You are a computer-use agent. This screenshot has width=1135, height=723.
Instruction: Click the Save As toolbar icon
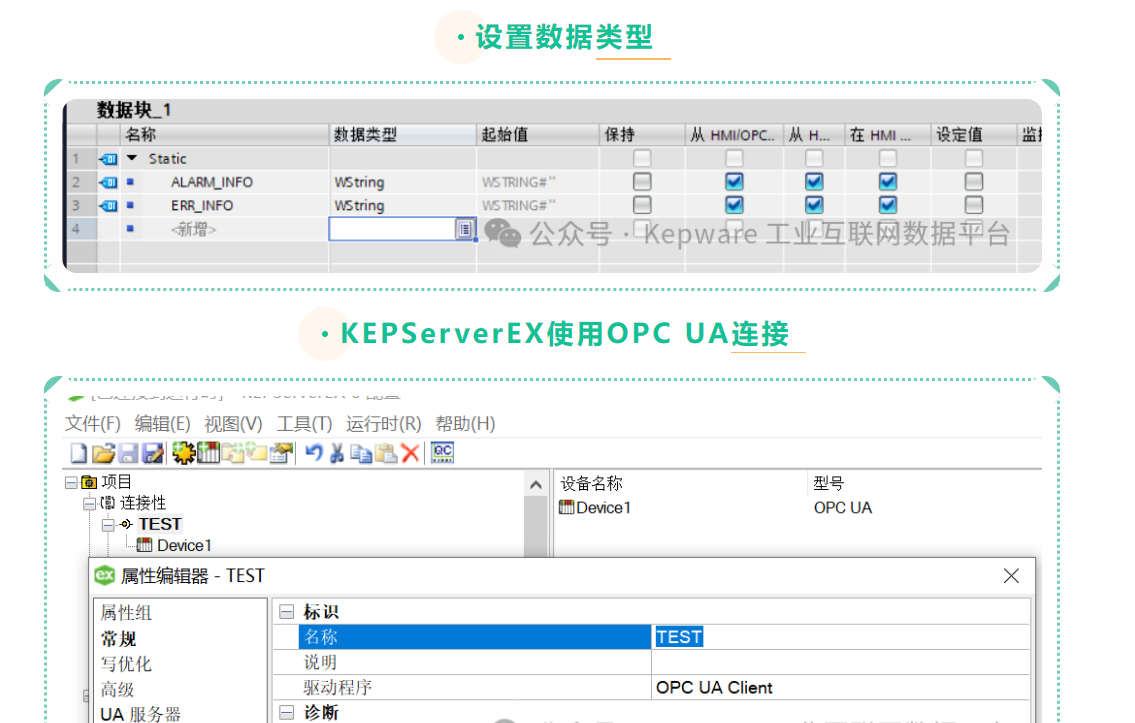[153, 453]
